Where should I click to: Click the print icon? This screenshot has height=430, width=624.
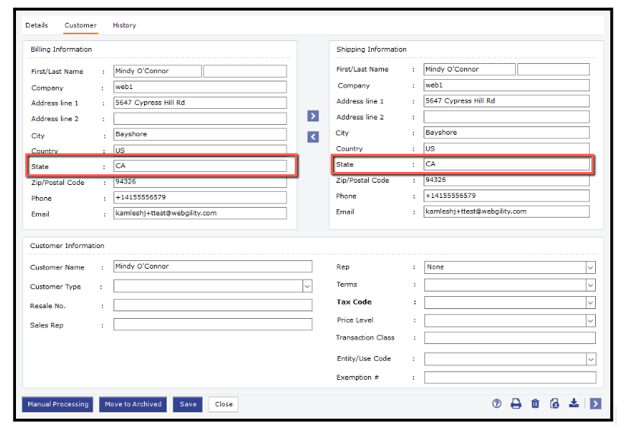point(516,404)
